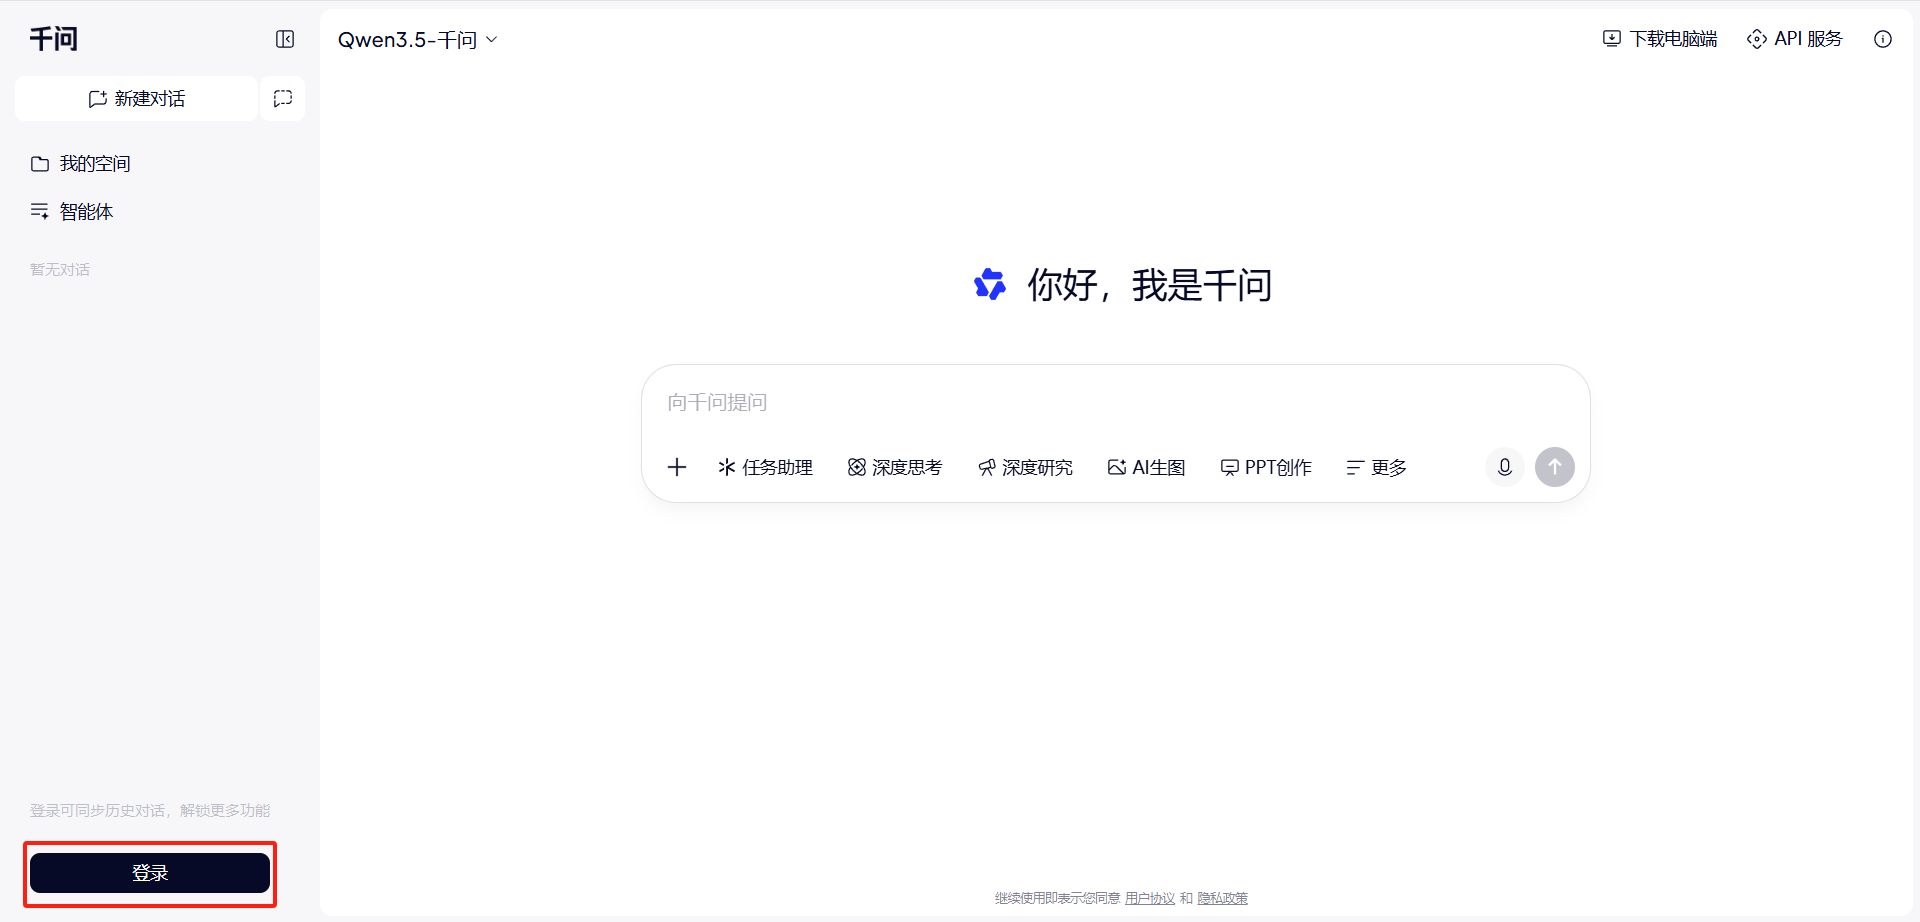Open 我的空间 in the sidebar

point(81,164)
